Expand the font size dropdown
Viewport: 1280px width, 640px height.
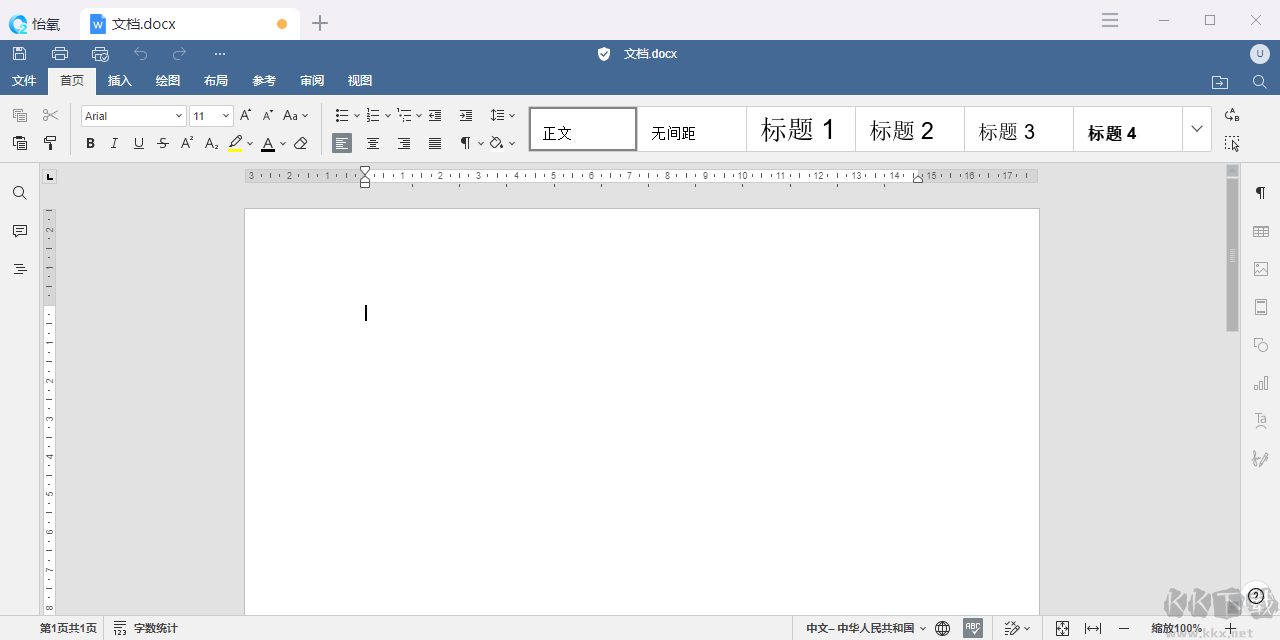coord(226,116)
